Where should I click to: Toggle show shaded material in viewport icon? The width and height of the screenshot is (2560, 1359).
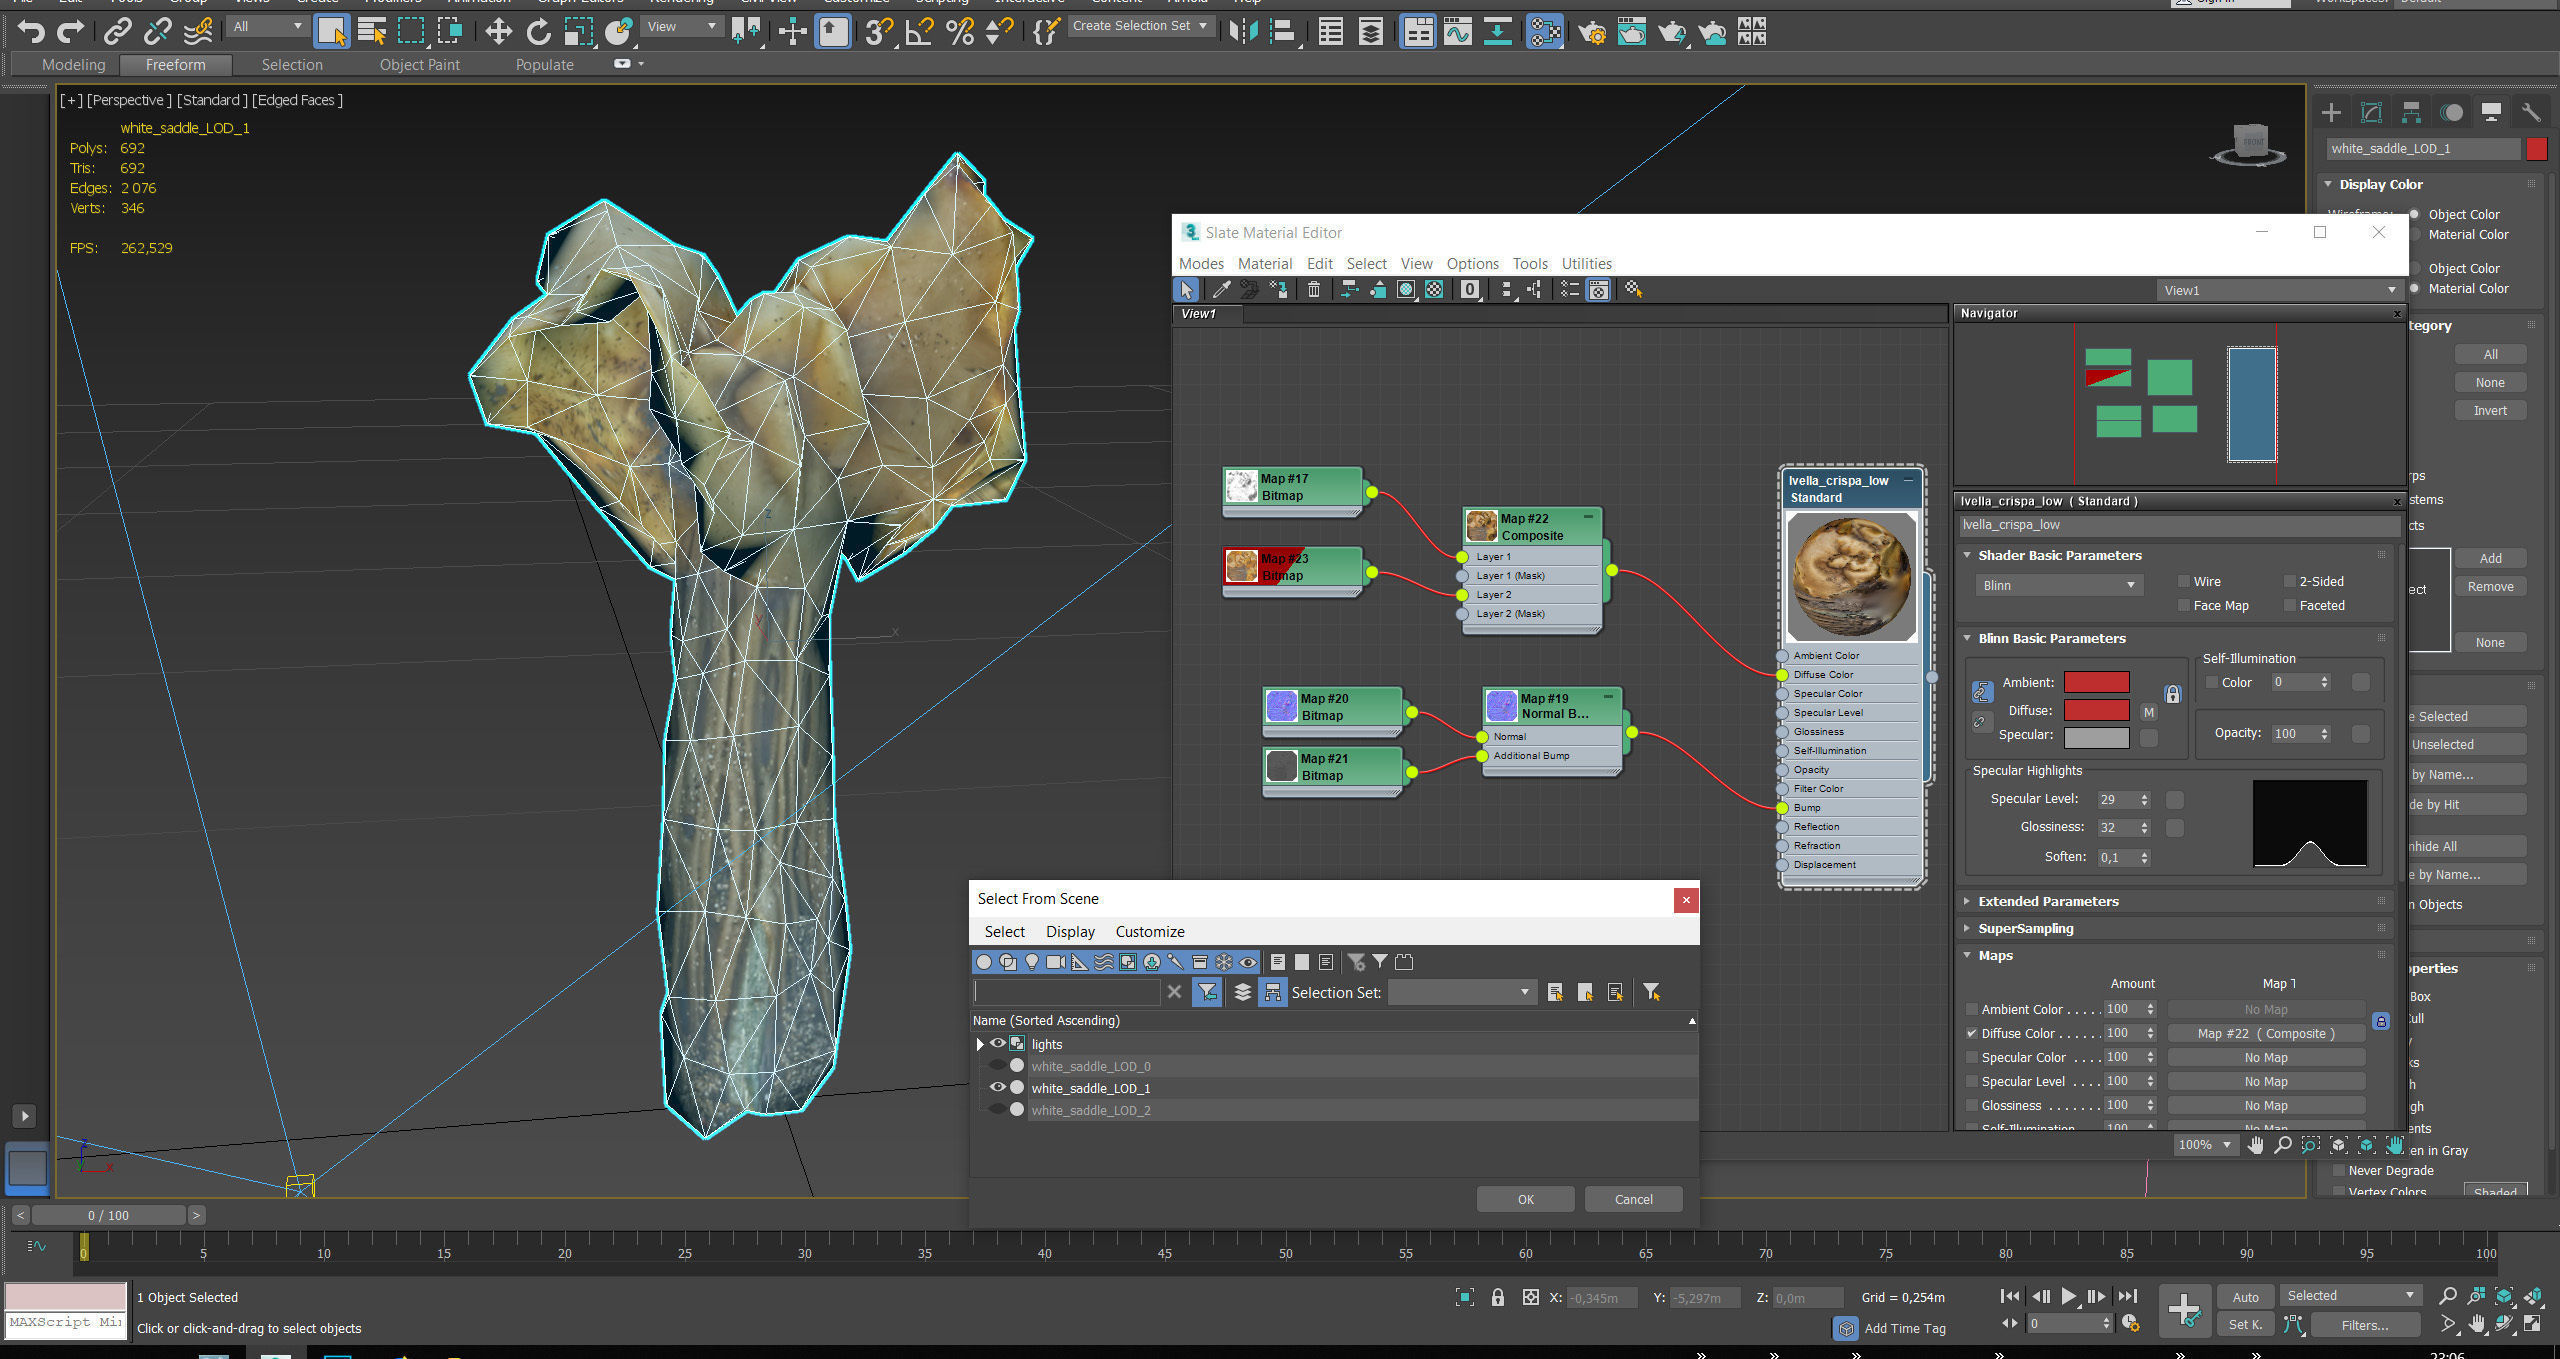click(1406, 290)
